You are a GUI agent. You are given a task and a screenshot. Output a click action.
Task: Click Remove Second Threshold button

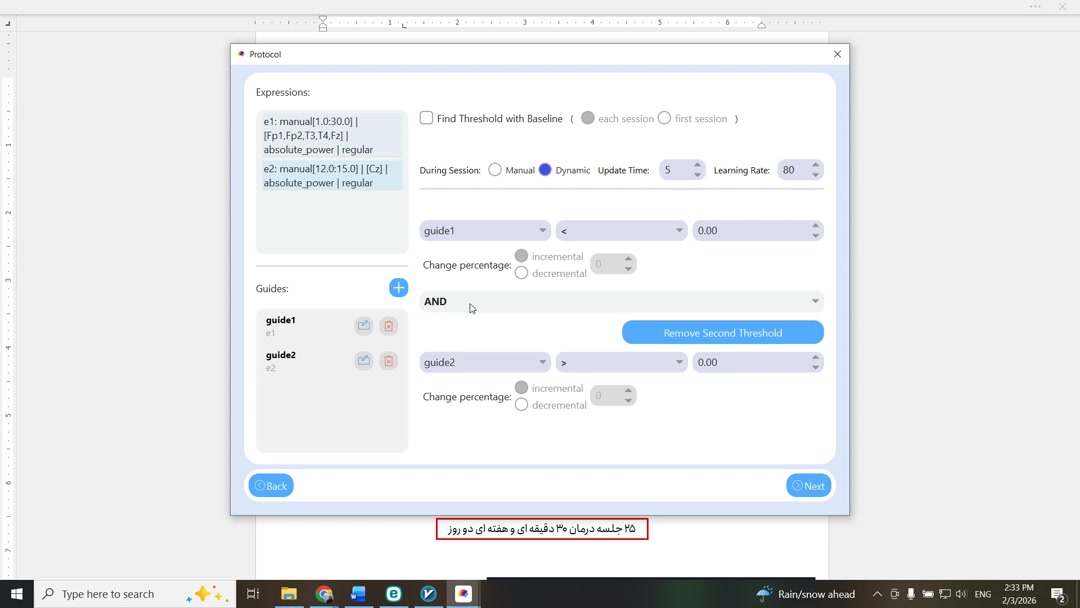[x=723, y=333]
